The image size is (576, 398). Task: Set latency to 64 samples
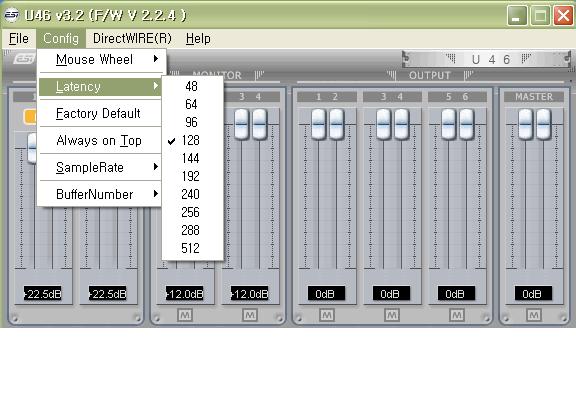[x=192, y=104]
